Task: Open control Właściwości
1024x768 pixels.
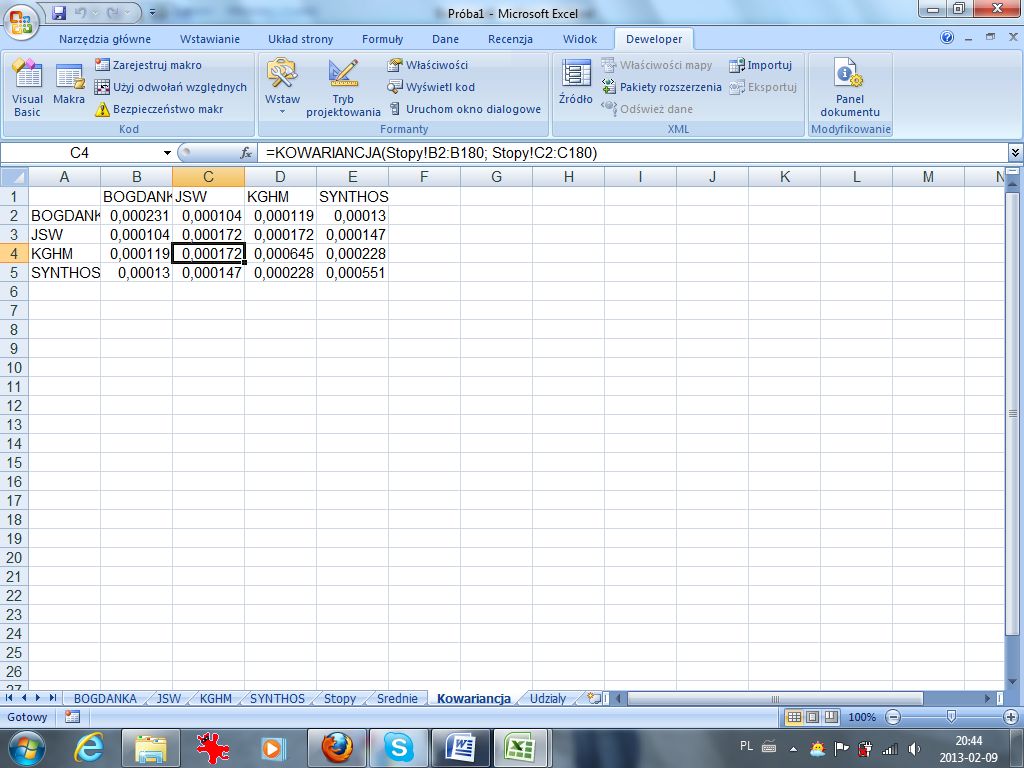Action: tap(428, 65)
